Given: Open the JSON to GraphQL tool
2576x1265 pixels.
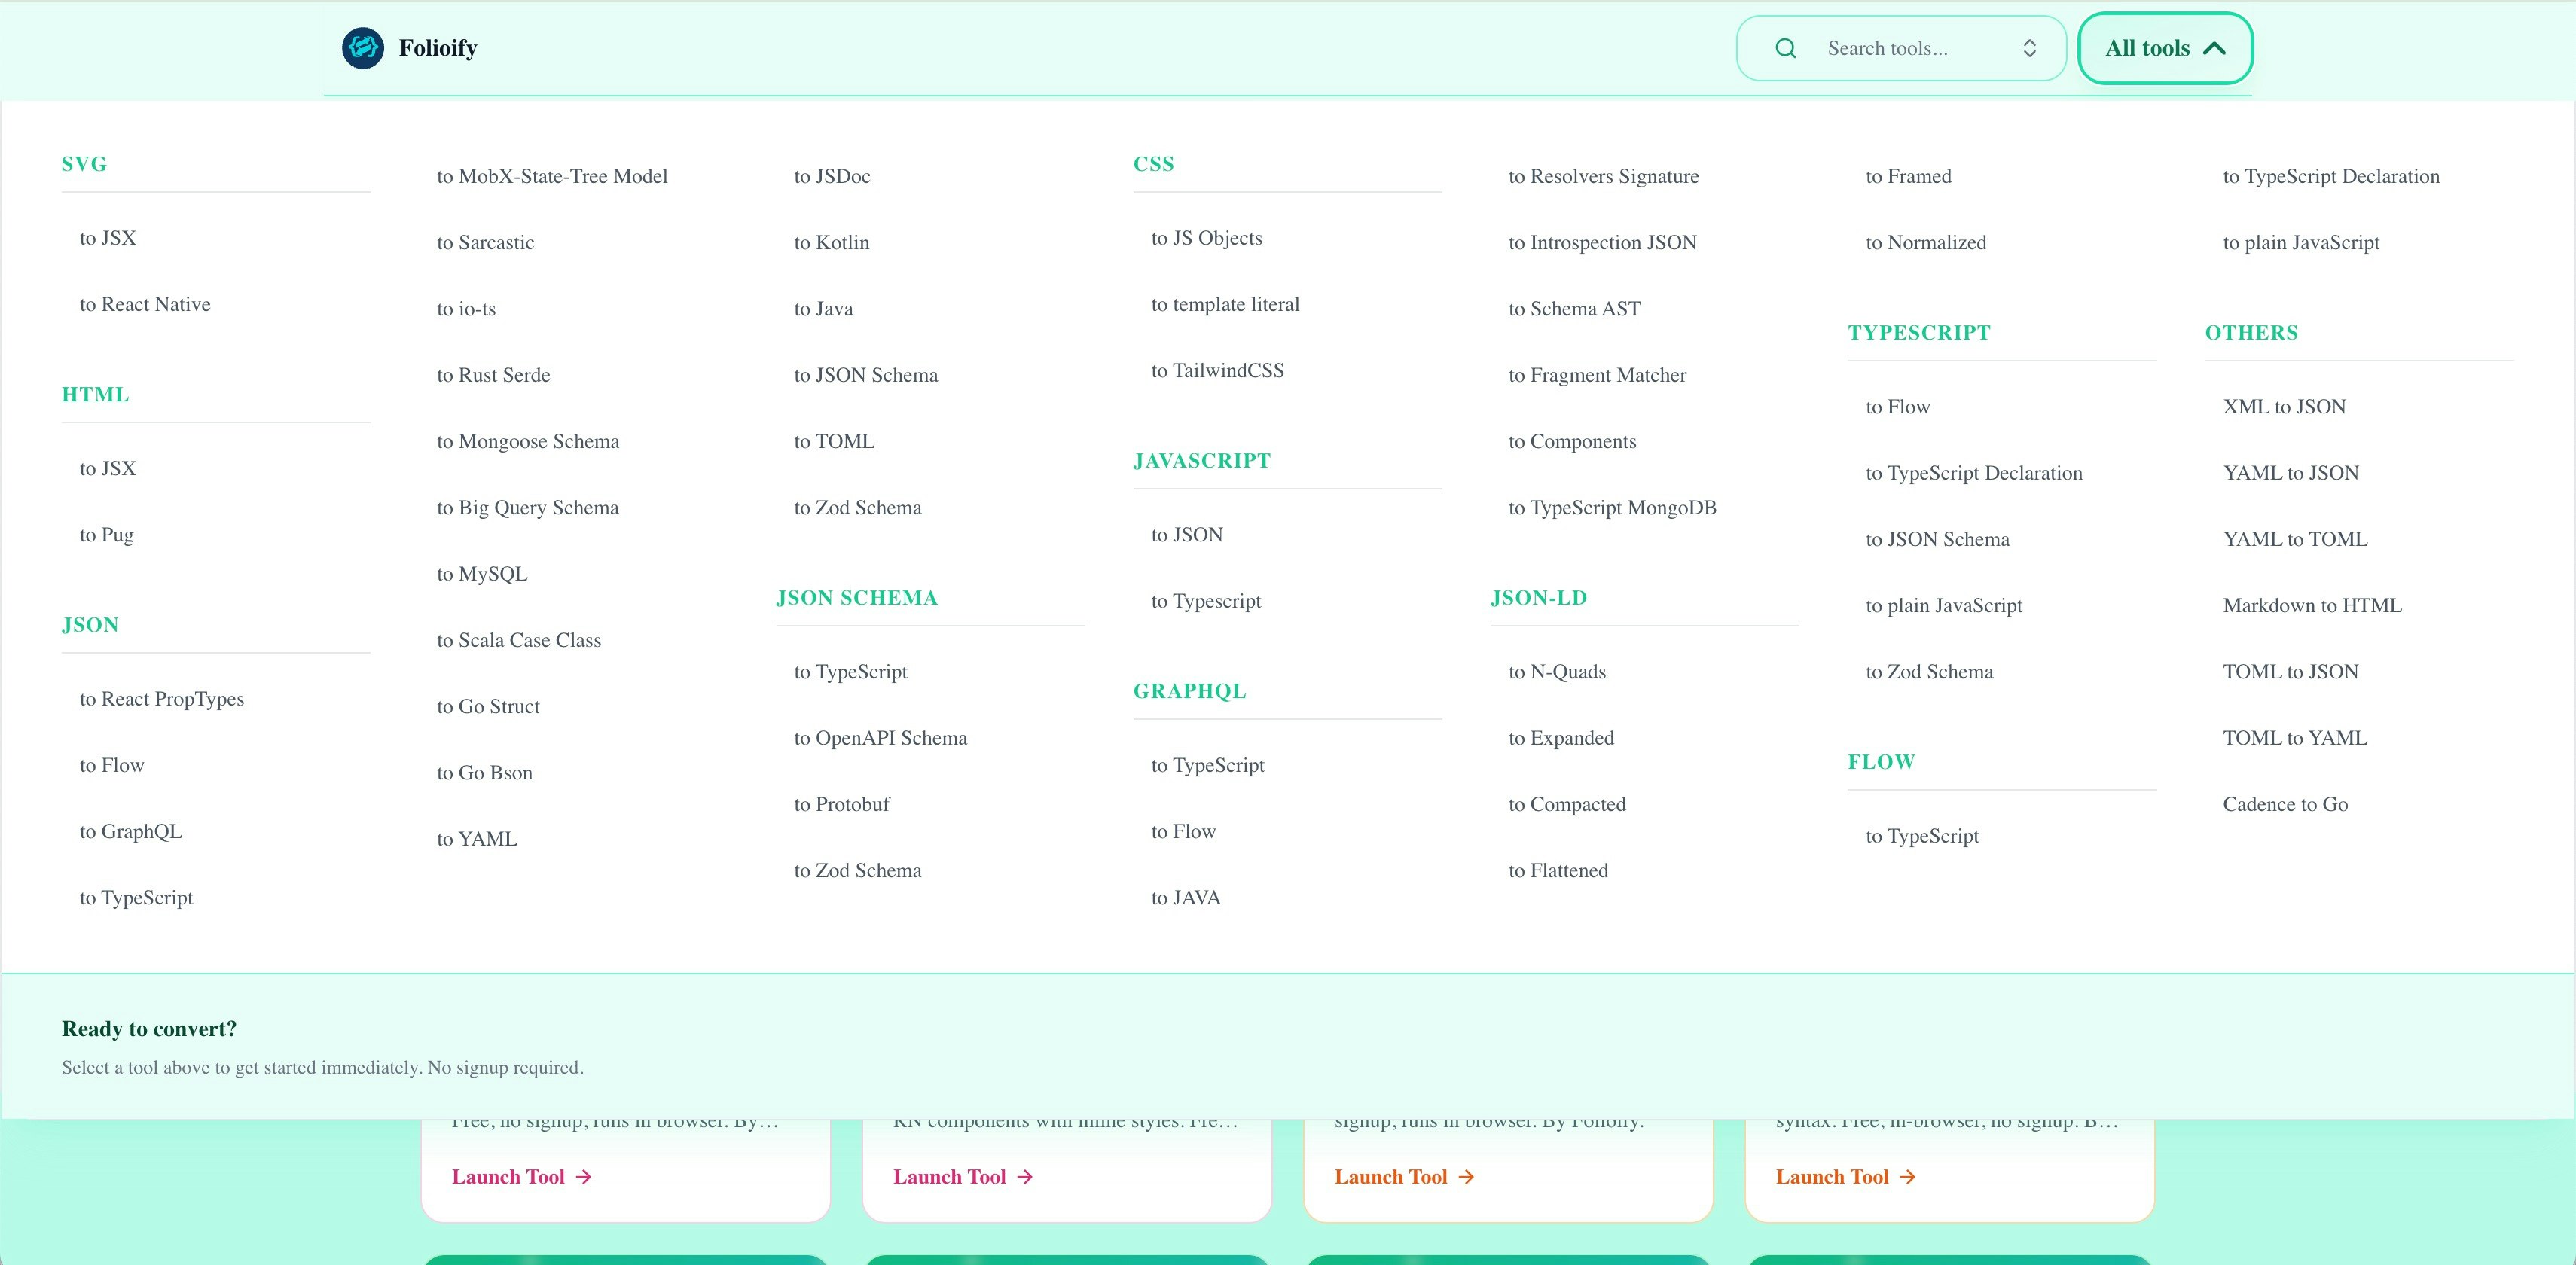Looking at the screenshot, I should (130, 831).
